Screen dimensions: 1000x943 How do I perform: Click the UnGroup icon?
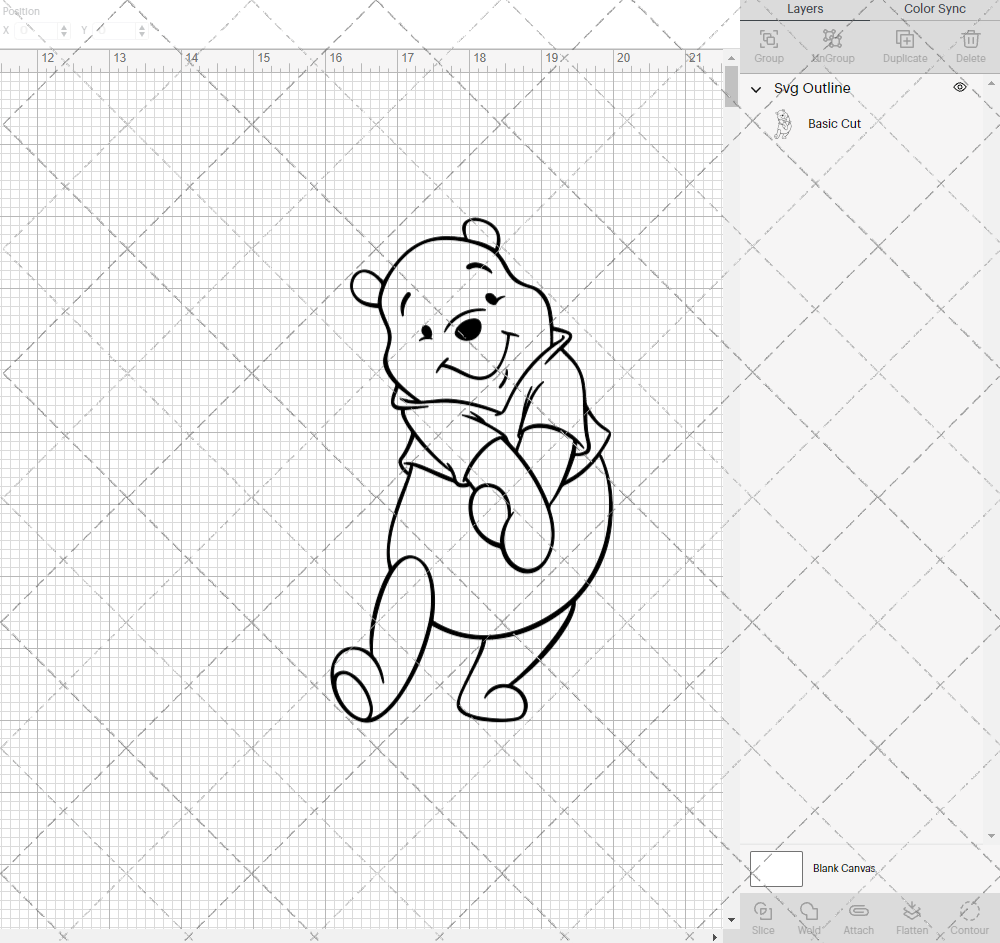pyautogui.click(x=832, y=39)
